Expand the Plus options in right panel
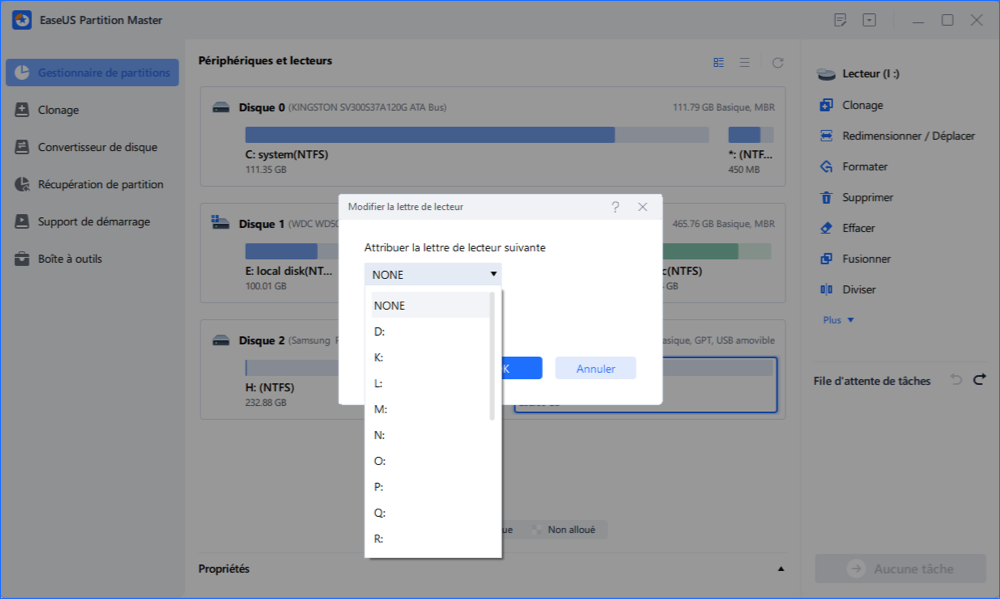Image resolution: width=1000 pixels, height=599 pixels. [838, 320]
